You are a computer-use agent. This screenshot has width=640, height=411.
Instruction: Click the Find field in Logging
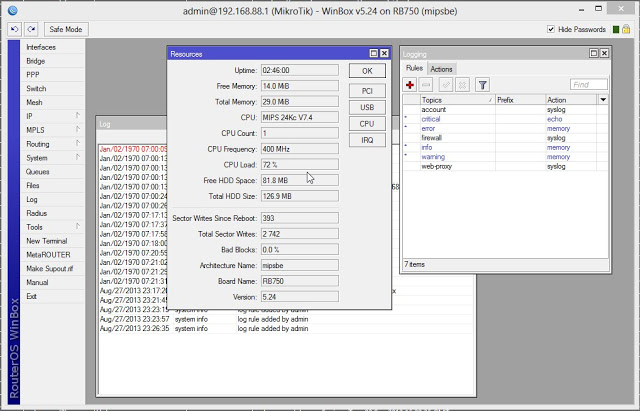(x=589, y=84)
